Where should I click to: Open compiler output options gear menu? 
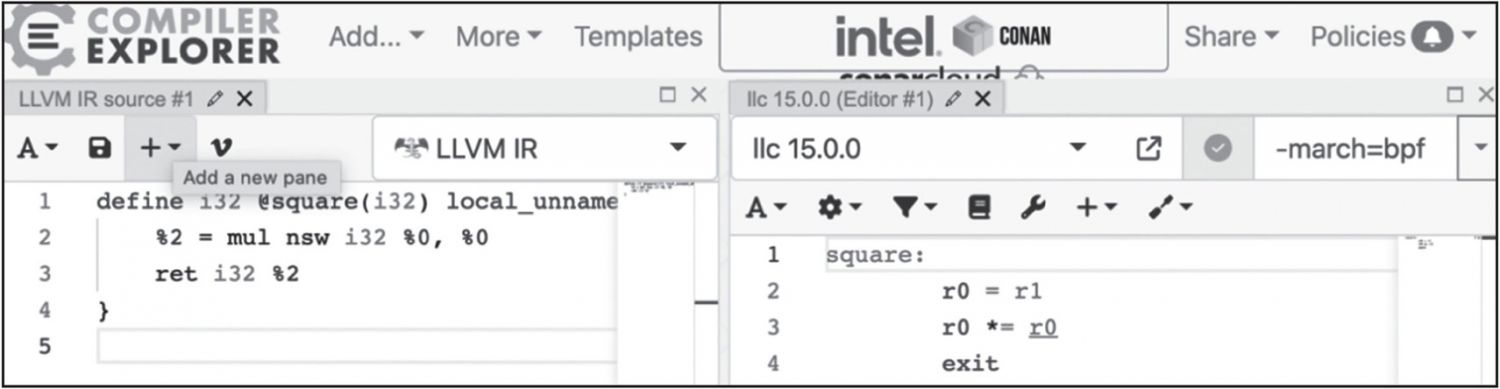point(837,207)
